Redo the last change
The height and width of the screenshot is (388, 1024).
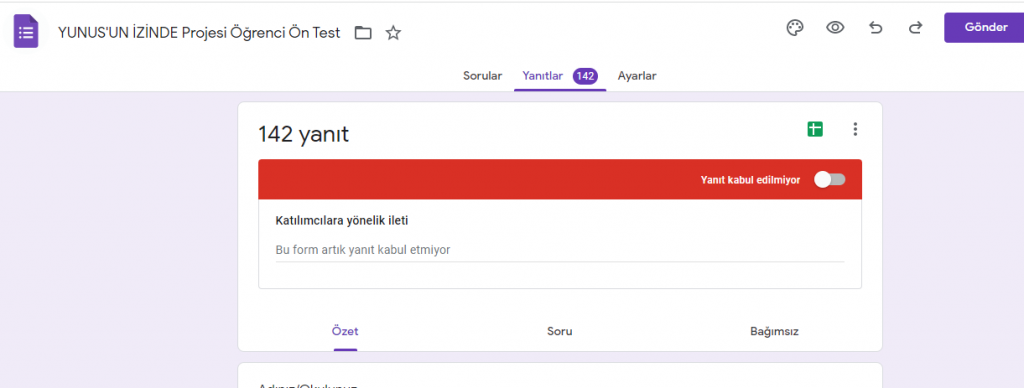916,28
